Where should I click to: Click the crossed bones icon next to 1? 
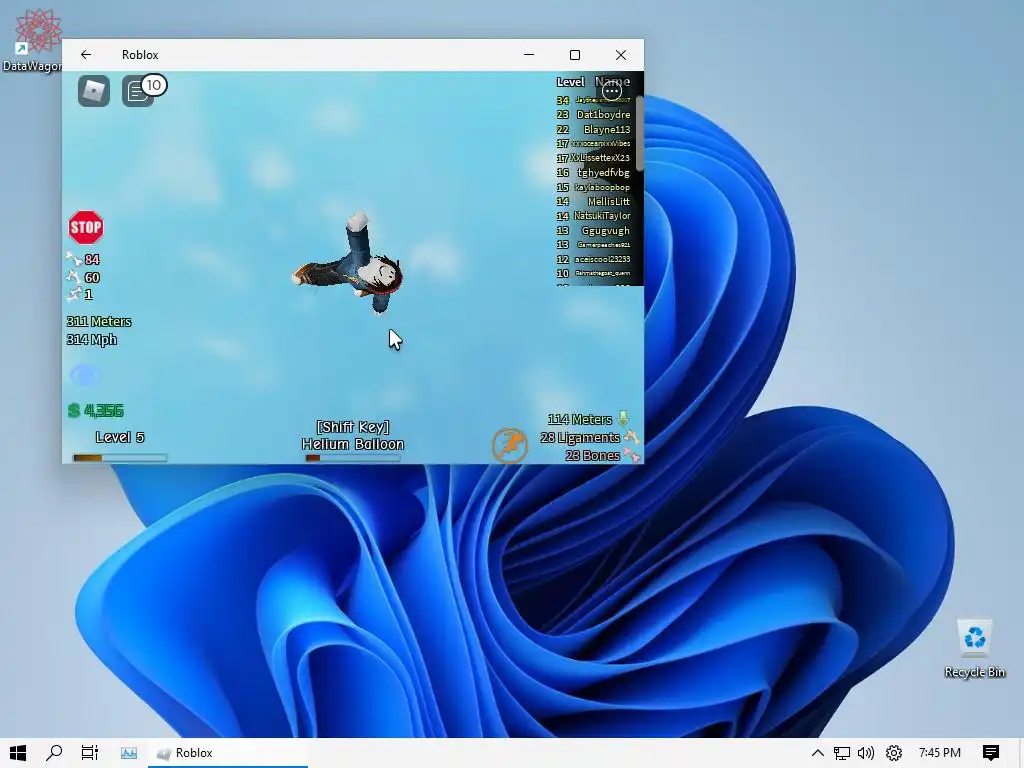click(73, 295)
